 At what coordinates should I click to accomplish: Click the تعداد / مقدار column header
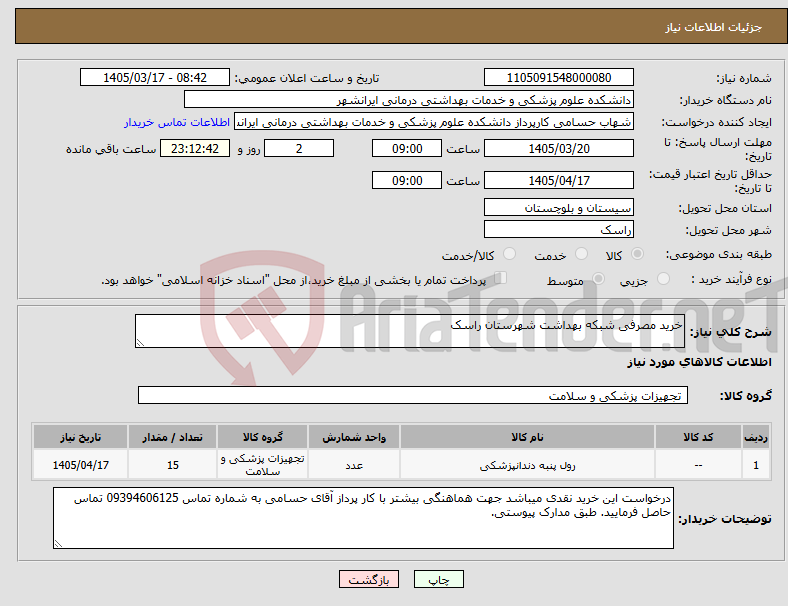coord(172,437)
